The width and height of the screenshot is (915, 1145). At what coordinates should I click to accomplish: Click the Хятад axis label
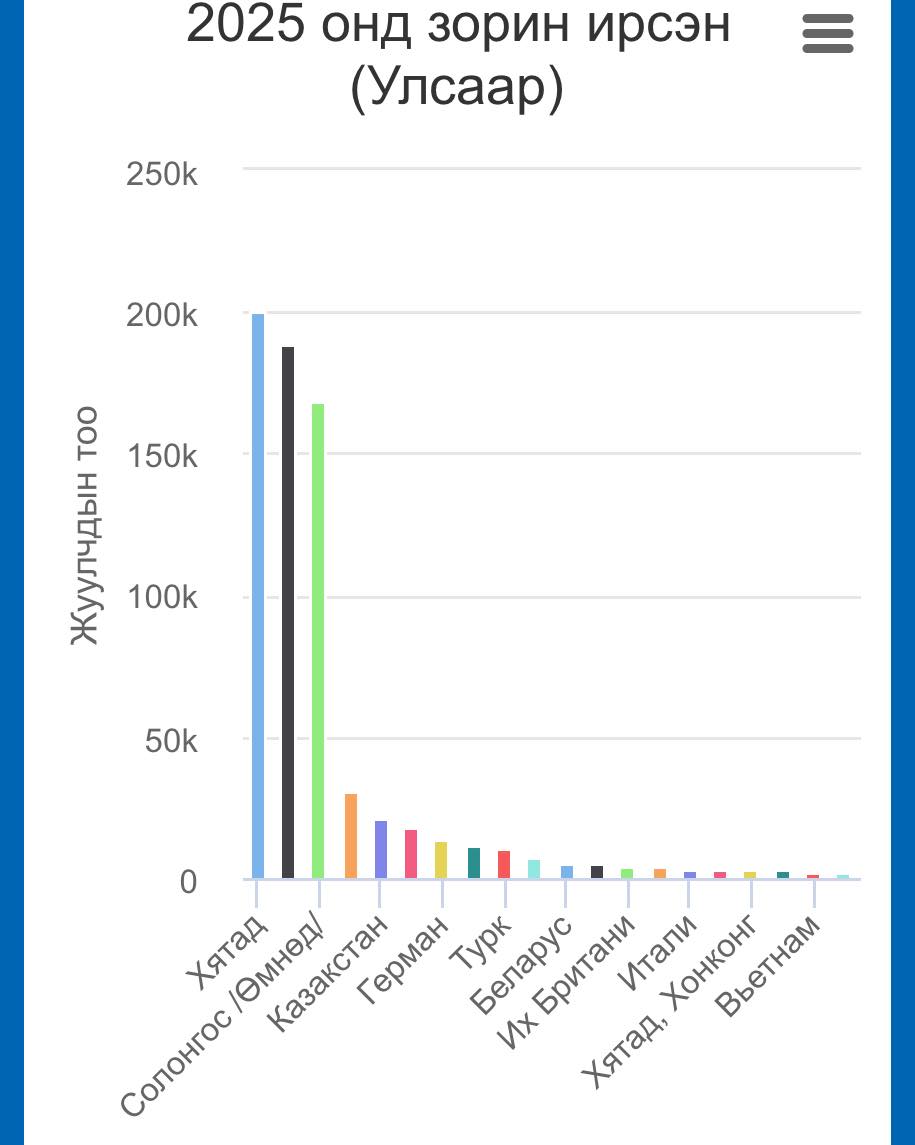228,951
